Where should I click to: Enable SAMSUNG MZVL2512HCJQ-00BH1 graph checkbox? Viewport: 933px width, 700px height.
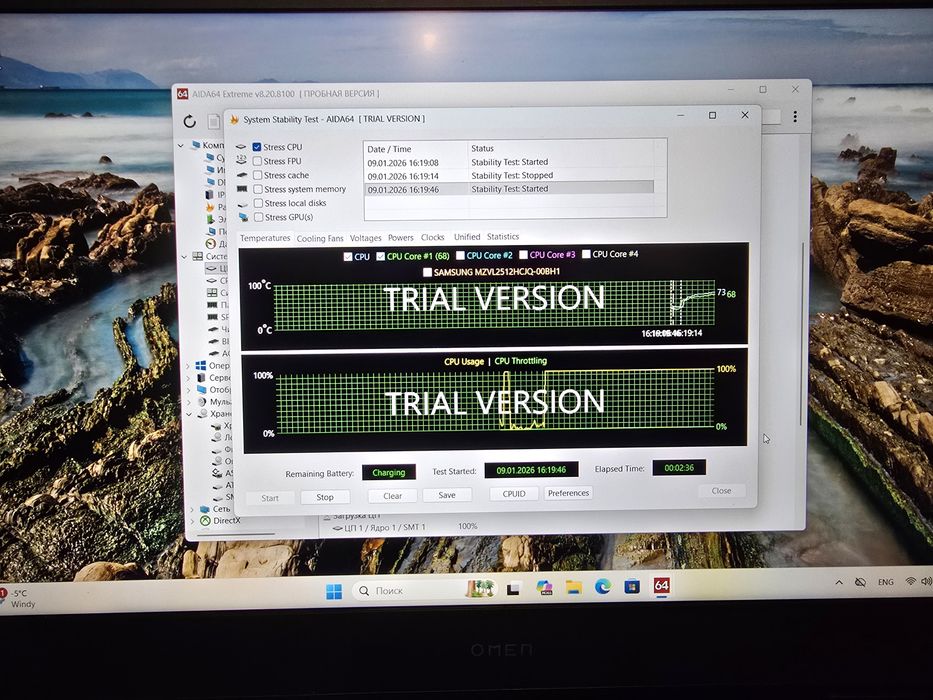tap(427, 272)
